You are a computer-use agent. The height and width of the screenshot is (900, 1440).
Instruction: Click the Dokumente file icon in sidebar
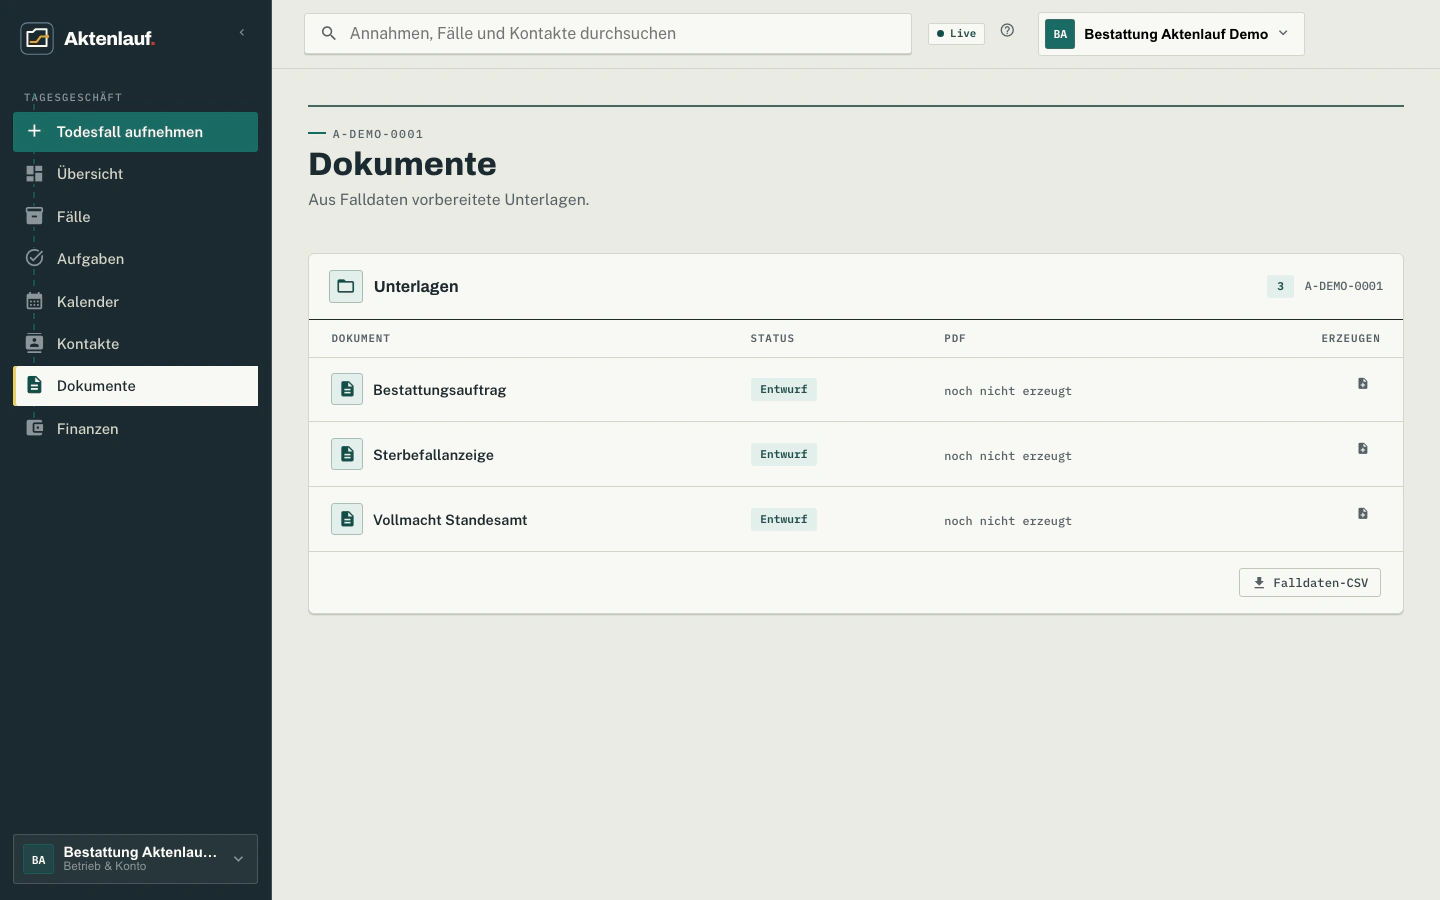(34, 385)
